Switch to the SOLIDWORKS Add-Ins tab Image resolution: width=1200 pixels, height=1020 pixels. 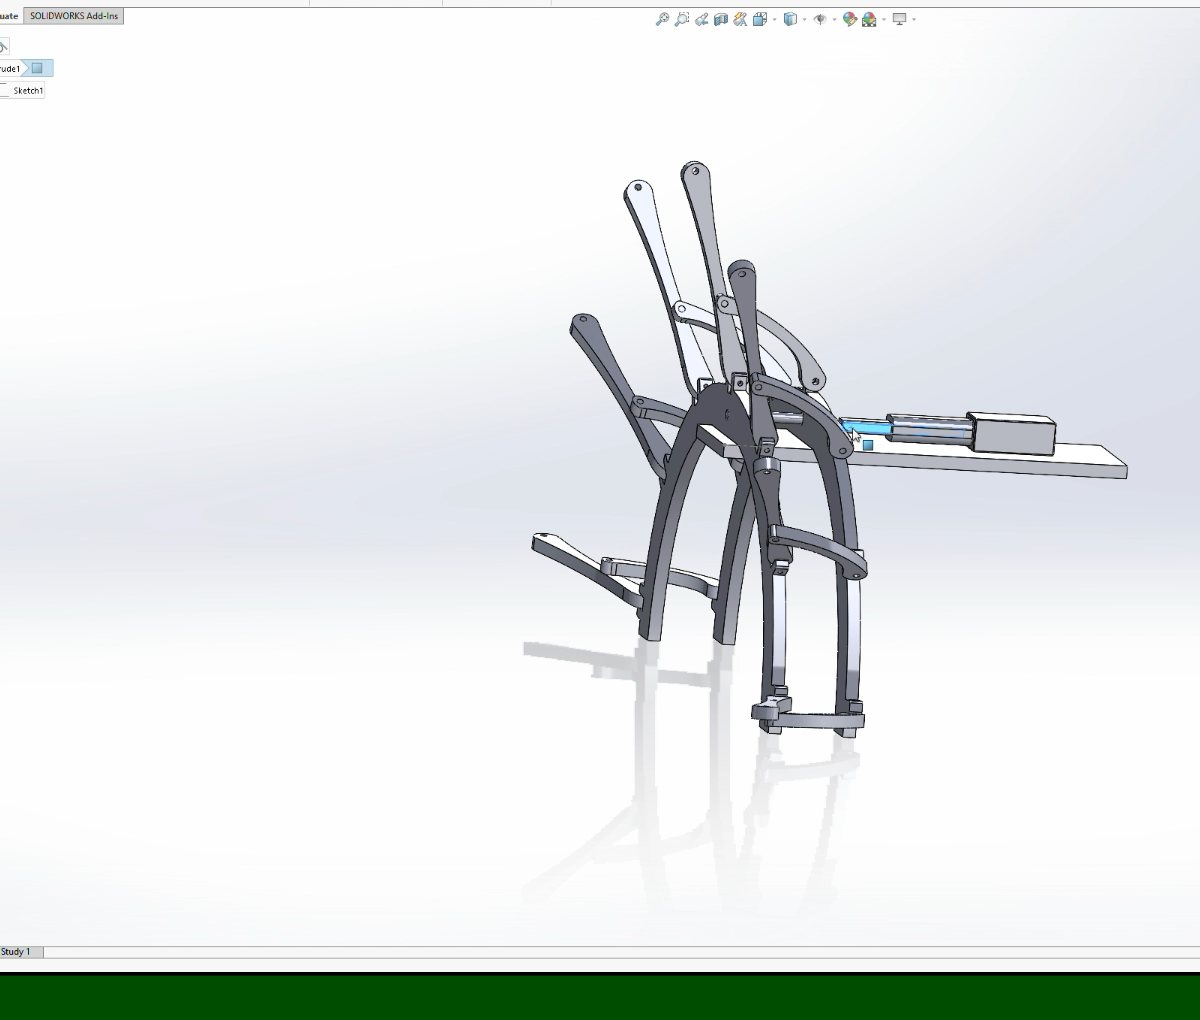(74, 16)
